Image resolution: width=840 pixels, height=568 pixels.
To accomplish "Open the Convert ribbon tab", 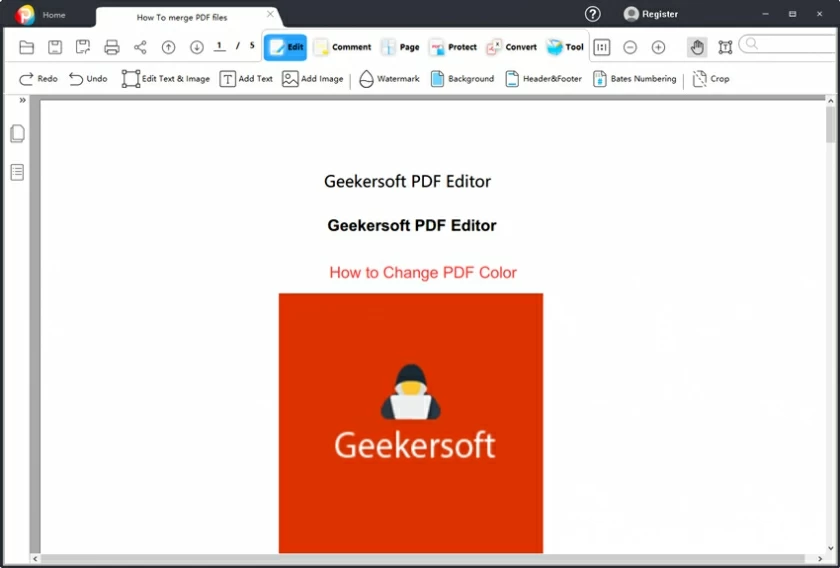I will tap(512, 47).
